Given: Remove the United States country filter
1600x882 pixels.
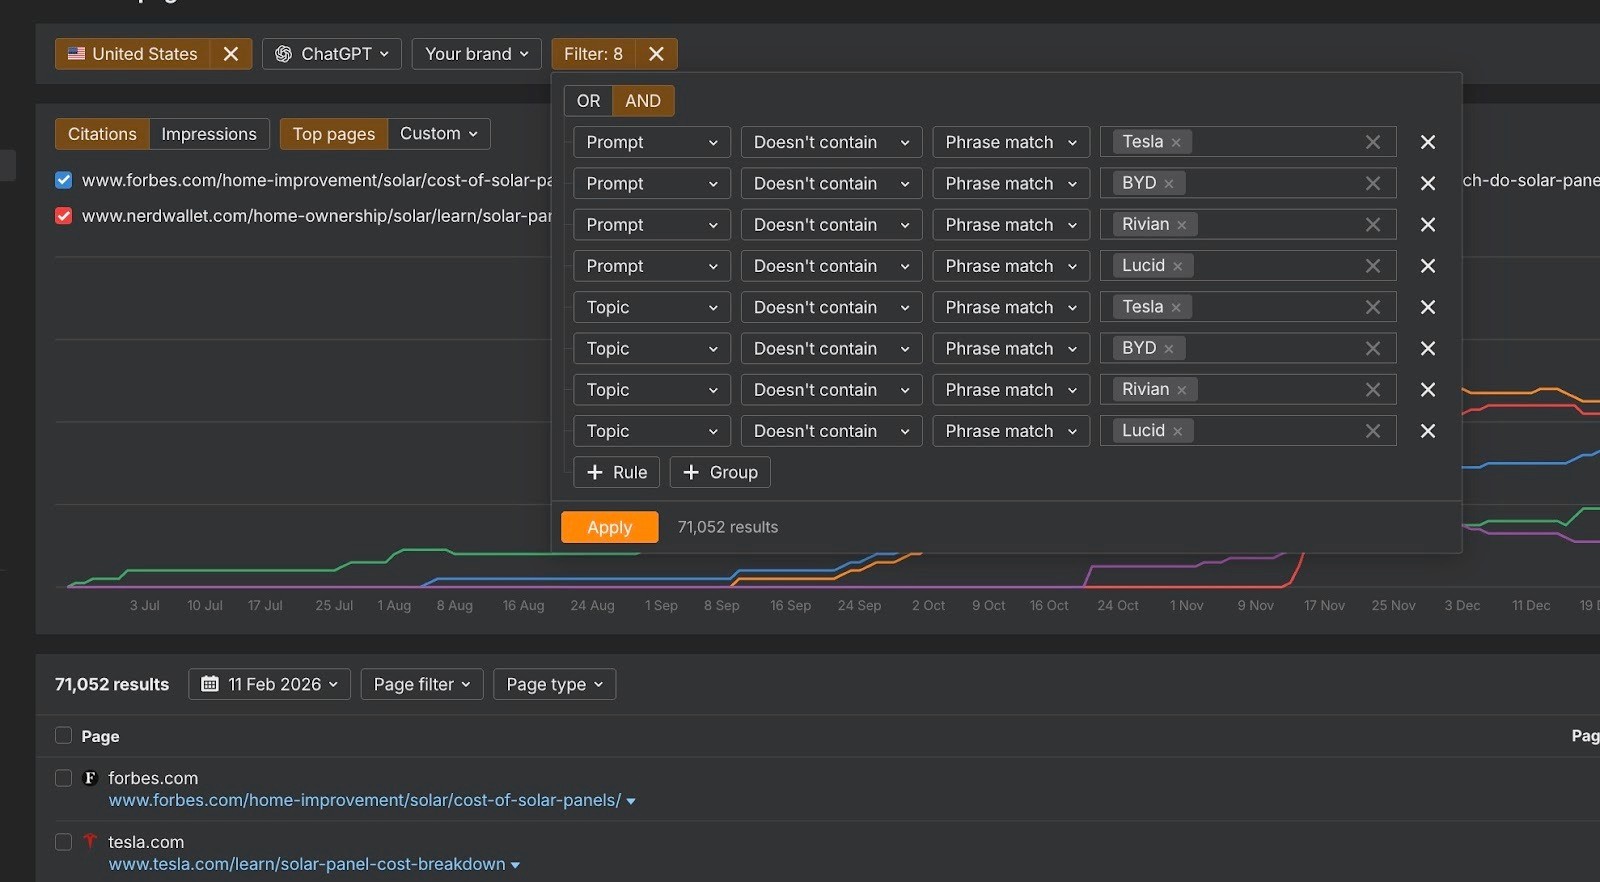Looking at the screenshot, I should [x=231, y=54].
